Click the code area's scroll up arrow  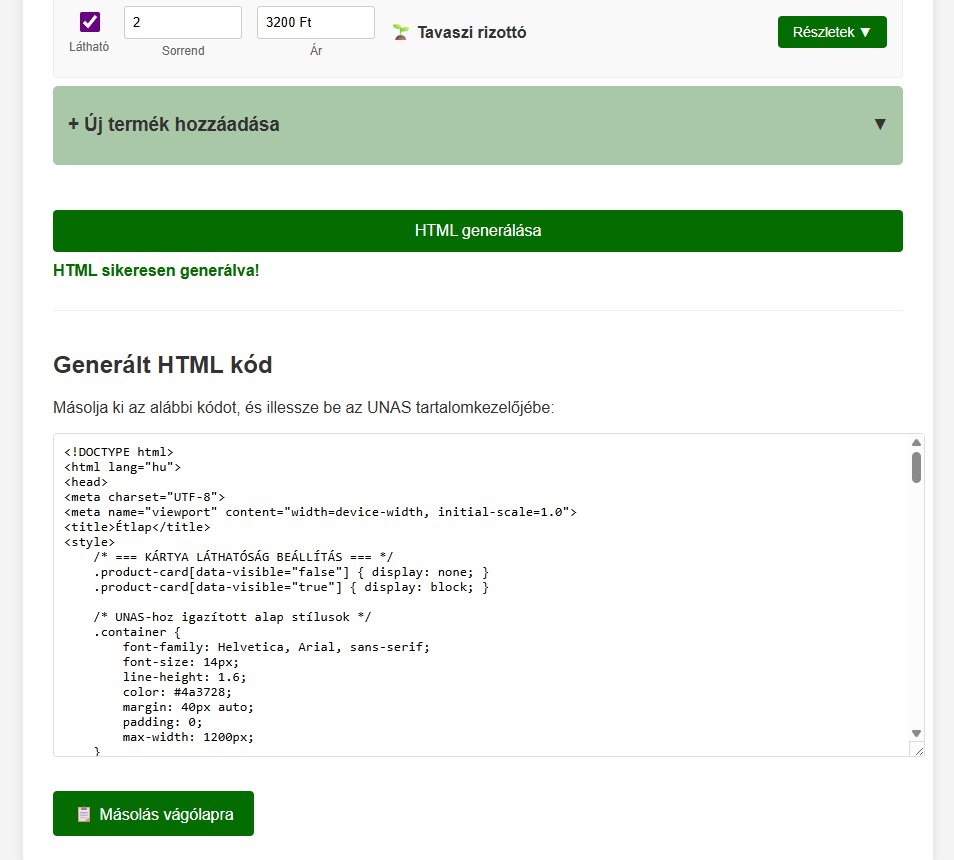[916, 443]
